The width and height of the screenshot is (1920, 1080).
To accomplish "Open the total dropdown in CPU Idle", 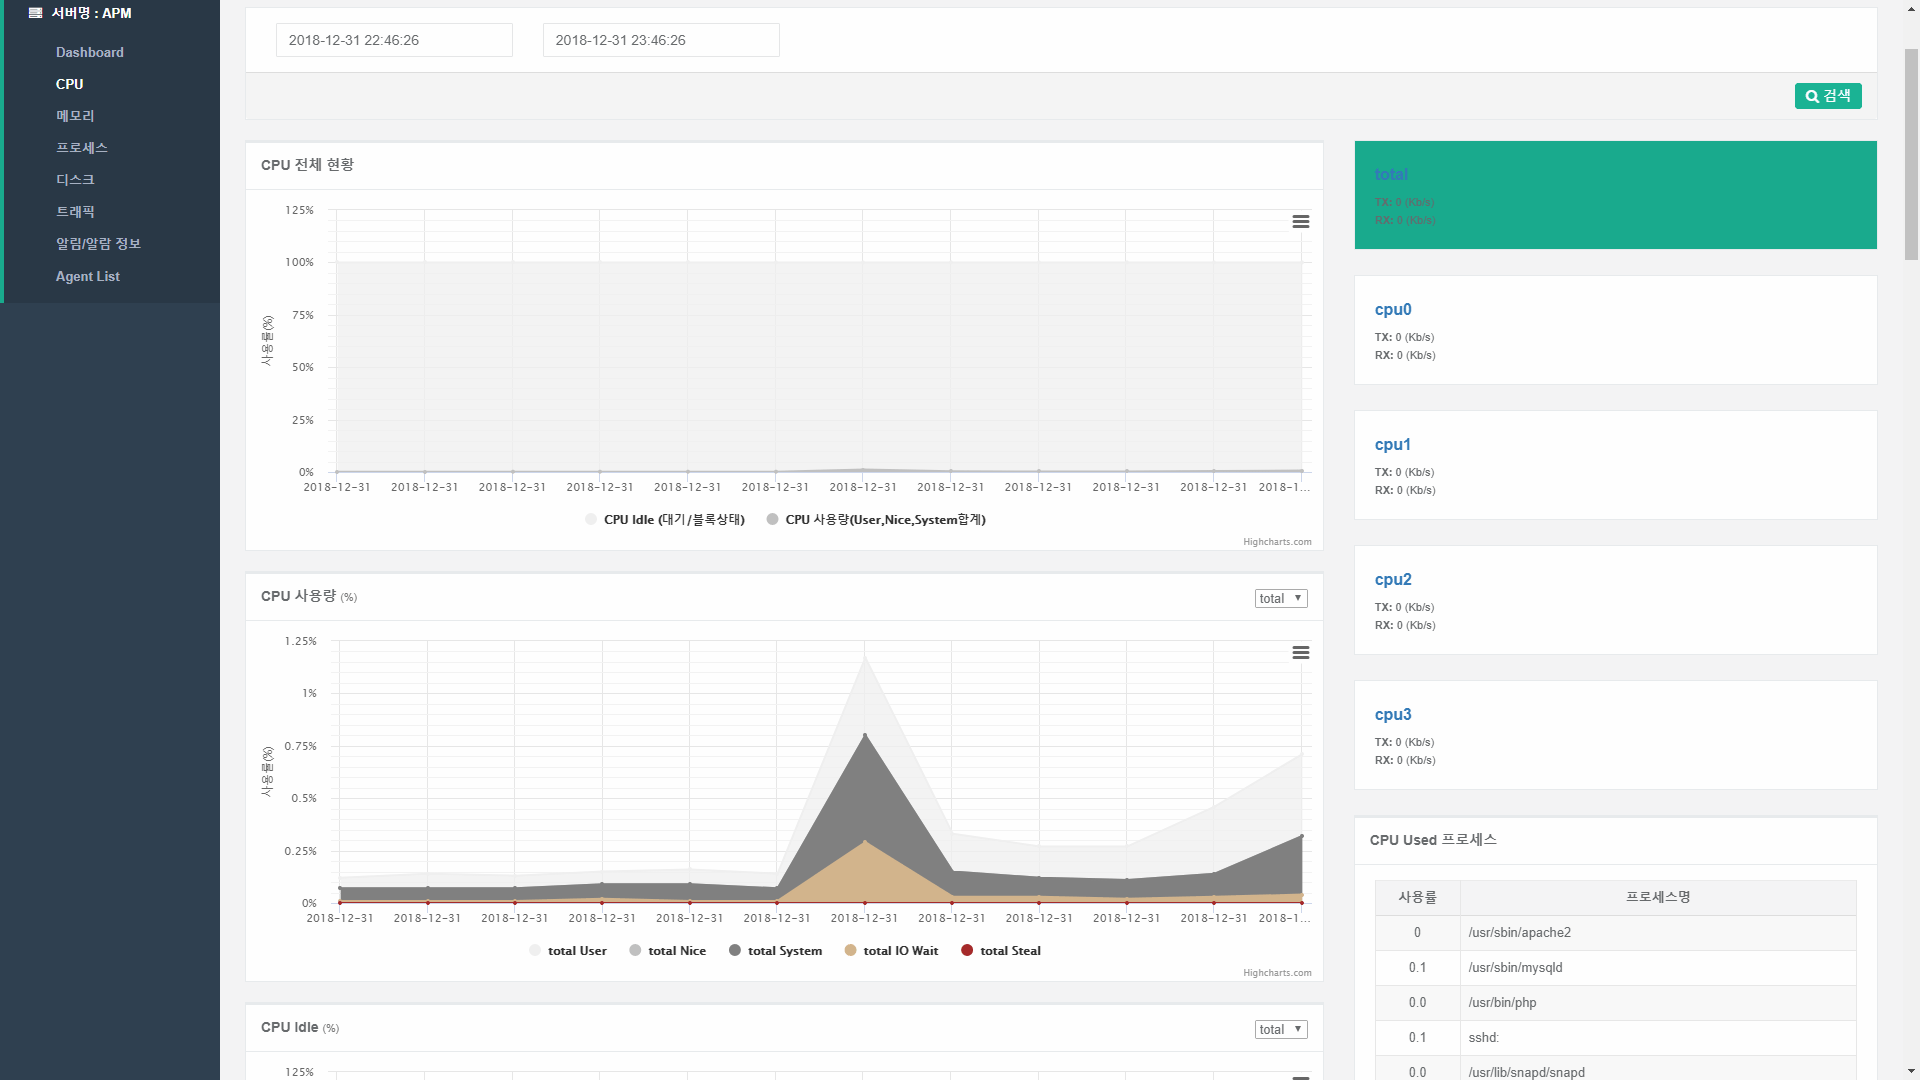I will (1281, 1030).
